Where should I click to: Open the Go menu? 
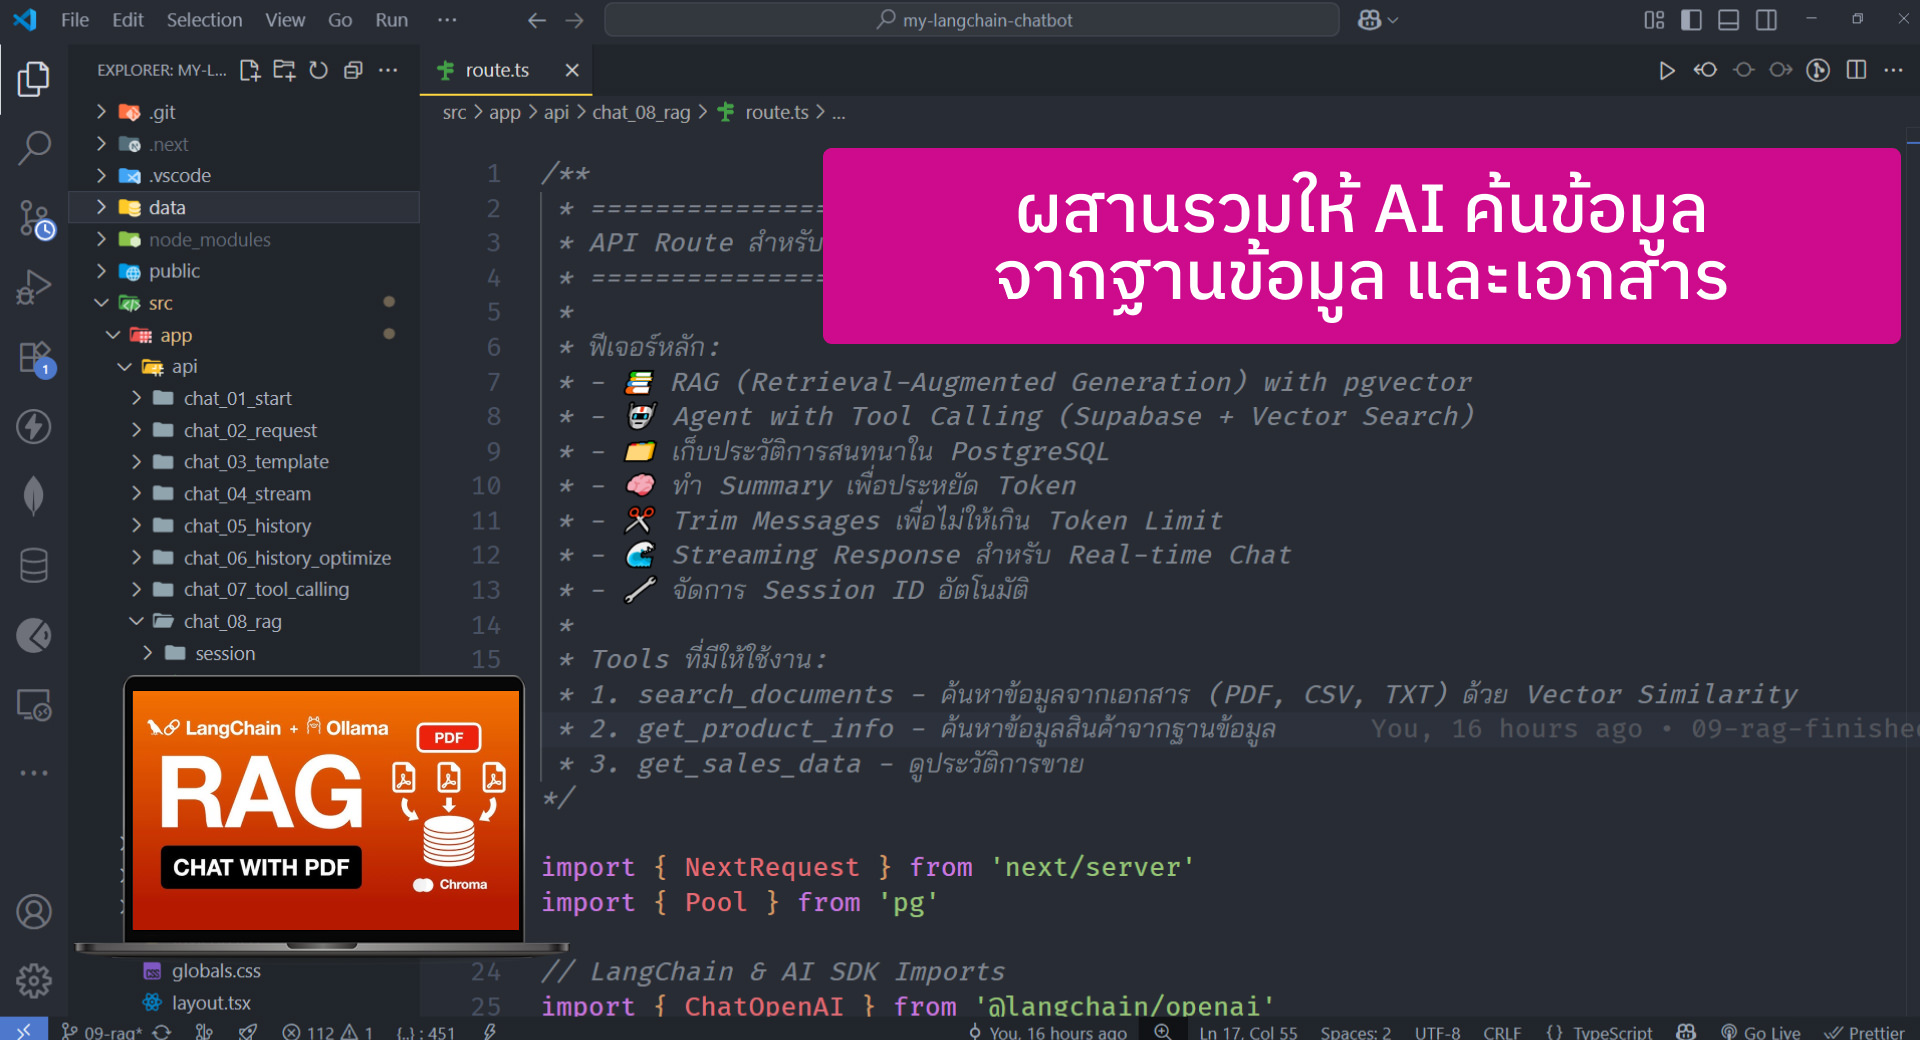340,20
